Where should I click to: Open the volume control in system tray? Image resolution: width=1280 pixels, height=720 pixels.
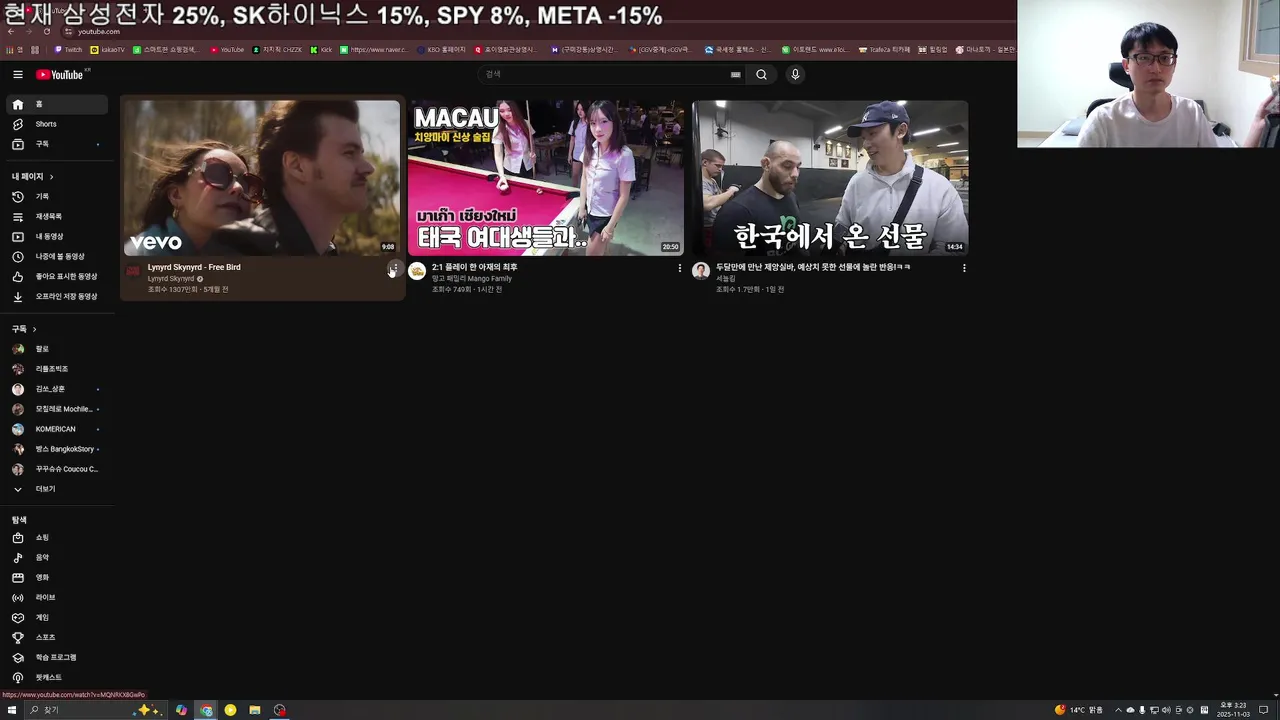click(1167, 710)
